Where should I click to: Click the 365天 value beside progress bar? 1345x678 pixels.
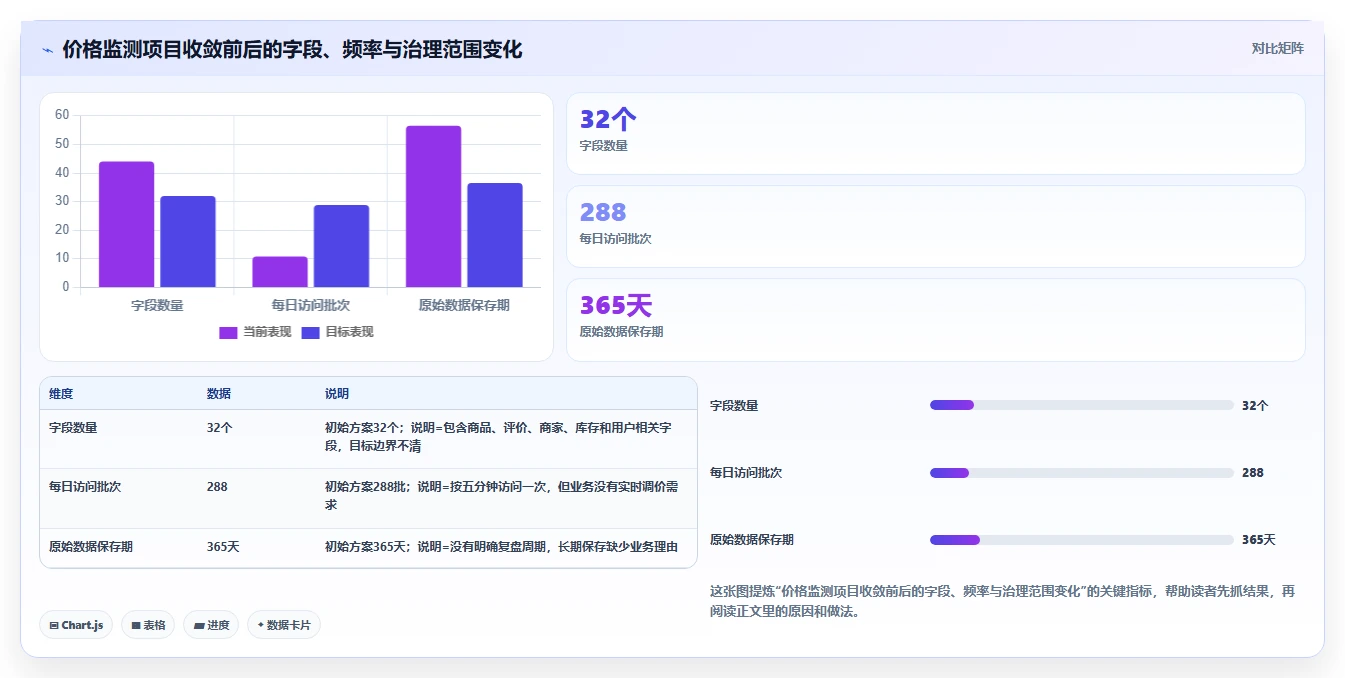pos(1259,539)
